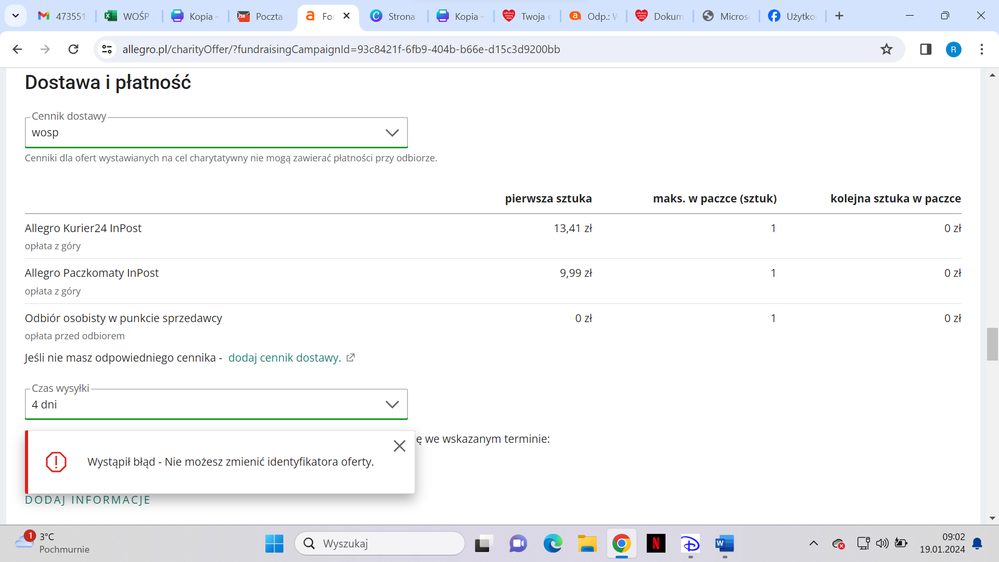Launch Word from the taskbar

pos(725,543)
